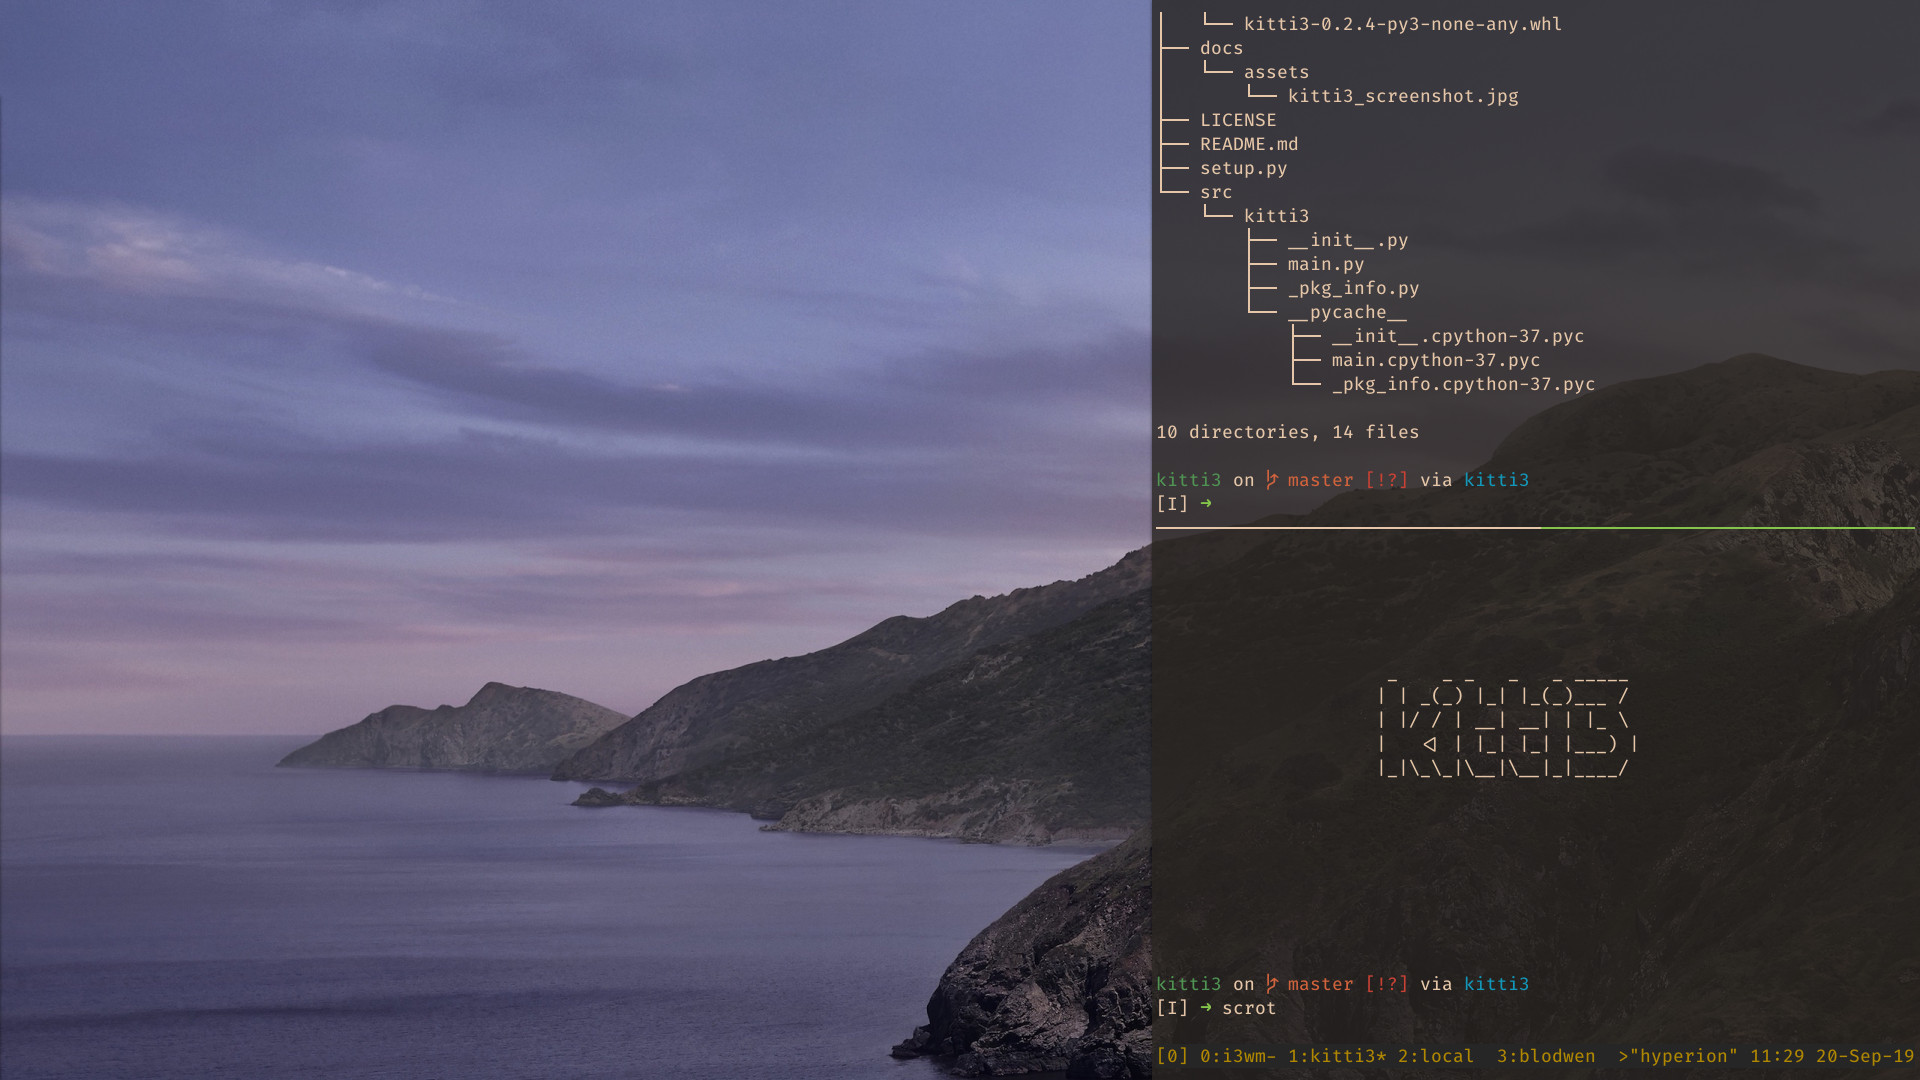Click the [!?] git status in bottom pane
The height and width of the screenshot is (1080, 1920).
coord(1386,984)
